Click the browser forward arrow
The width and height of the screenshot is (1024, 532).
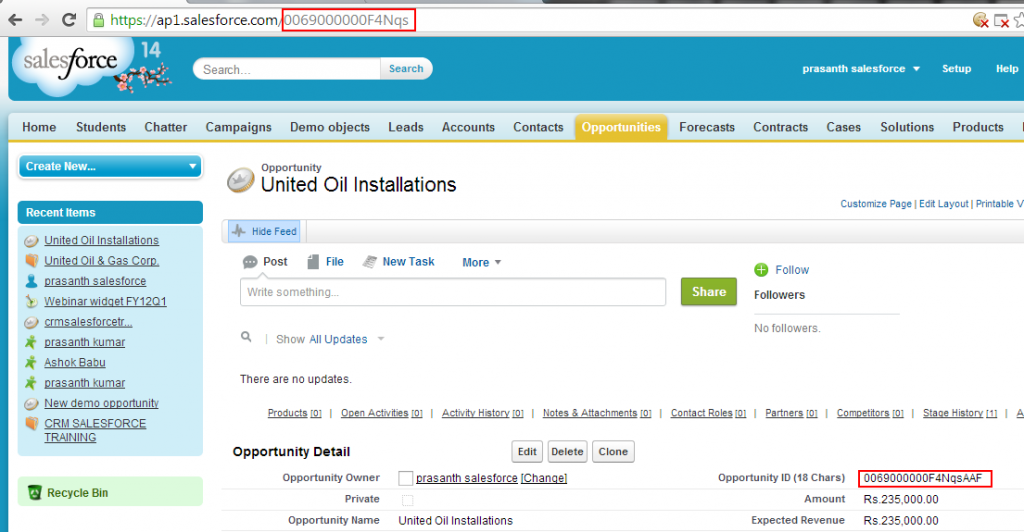[42, 20]
